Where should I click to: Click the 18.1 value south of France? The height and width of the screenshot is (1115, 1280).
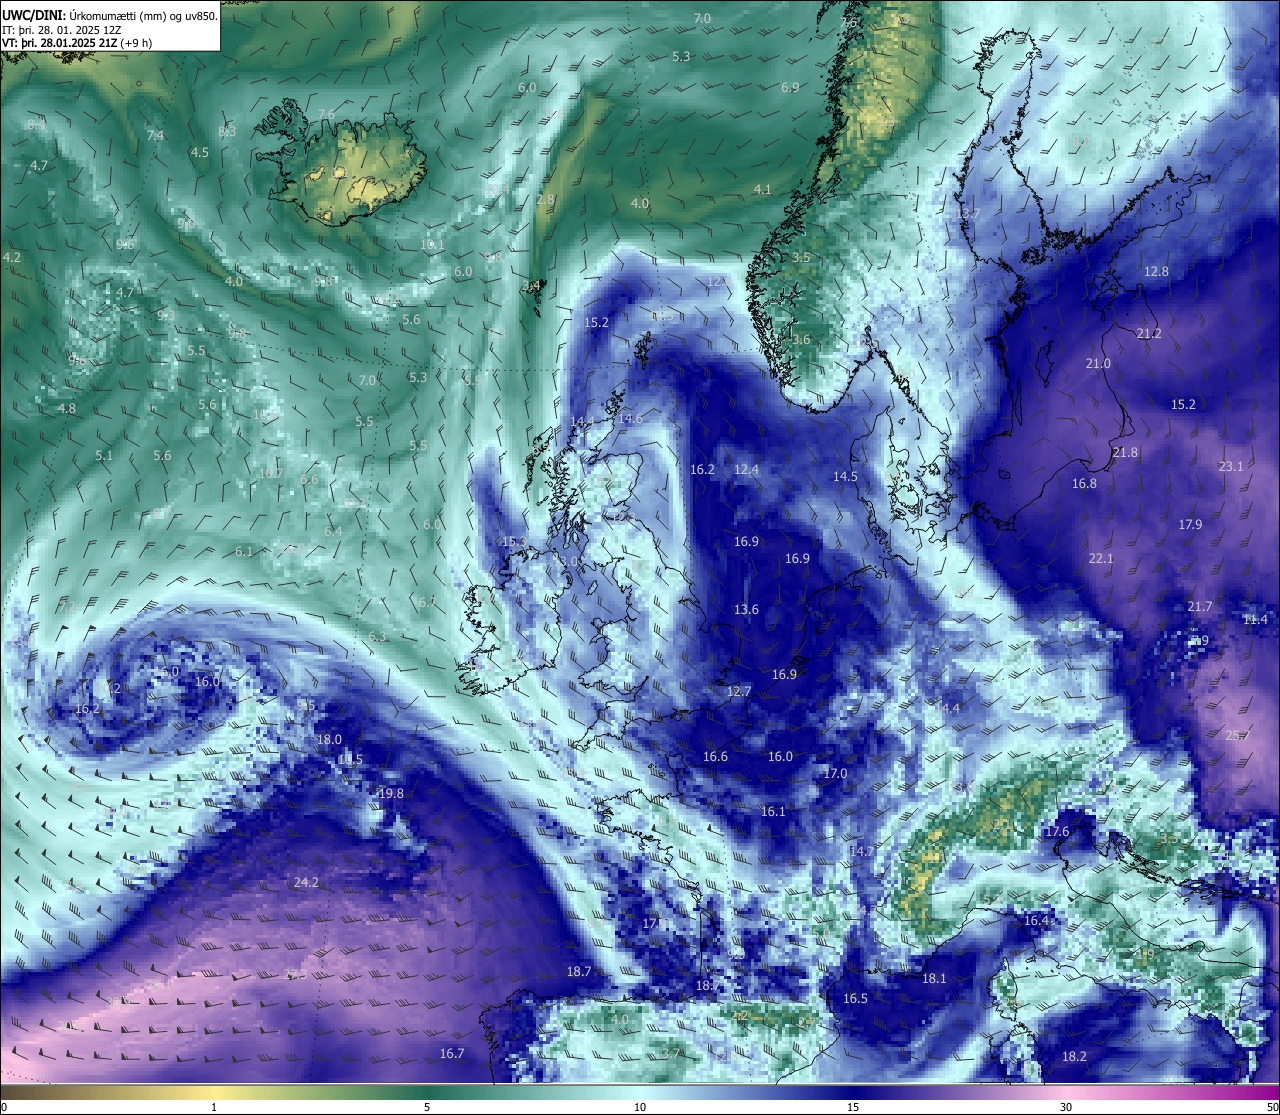pyautogui.click(x=934, y=978)
